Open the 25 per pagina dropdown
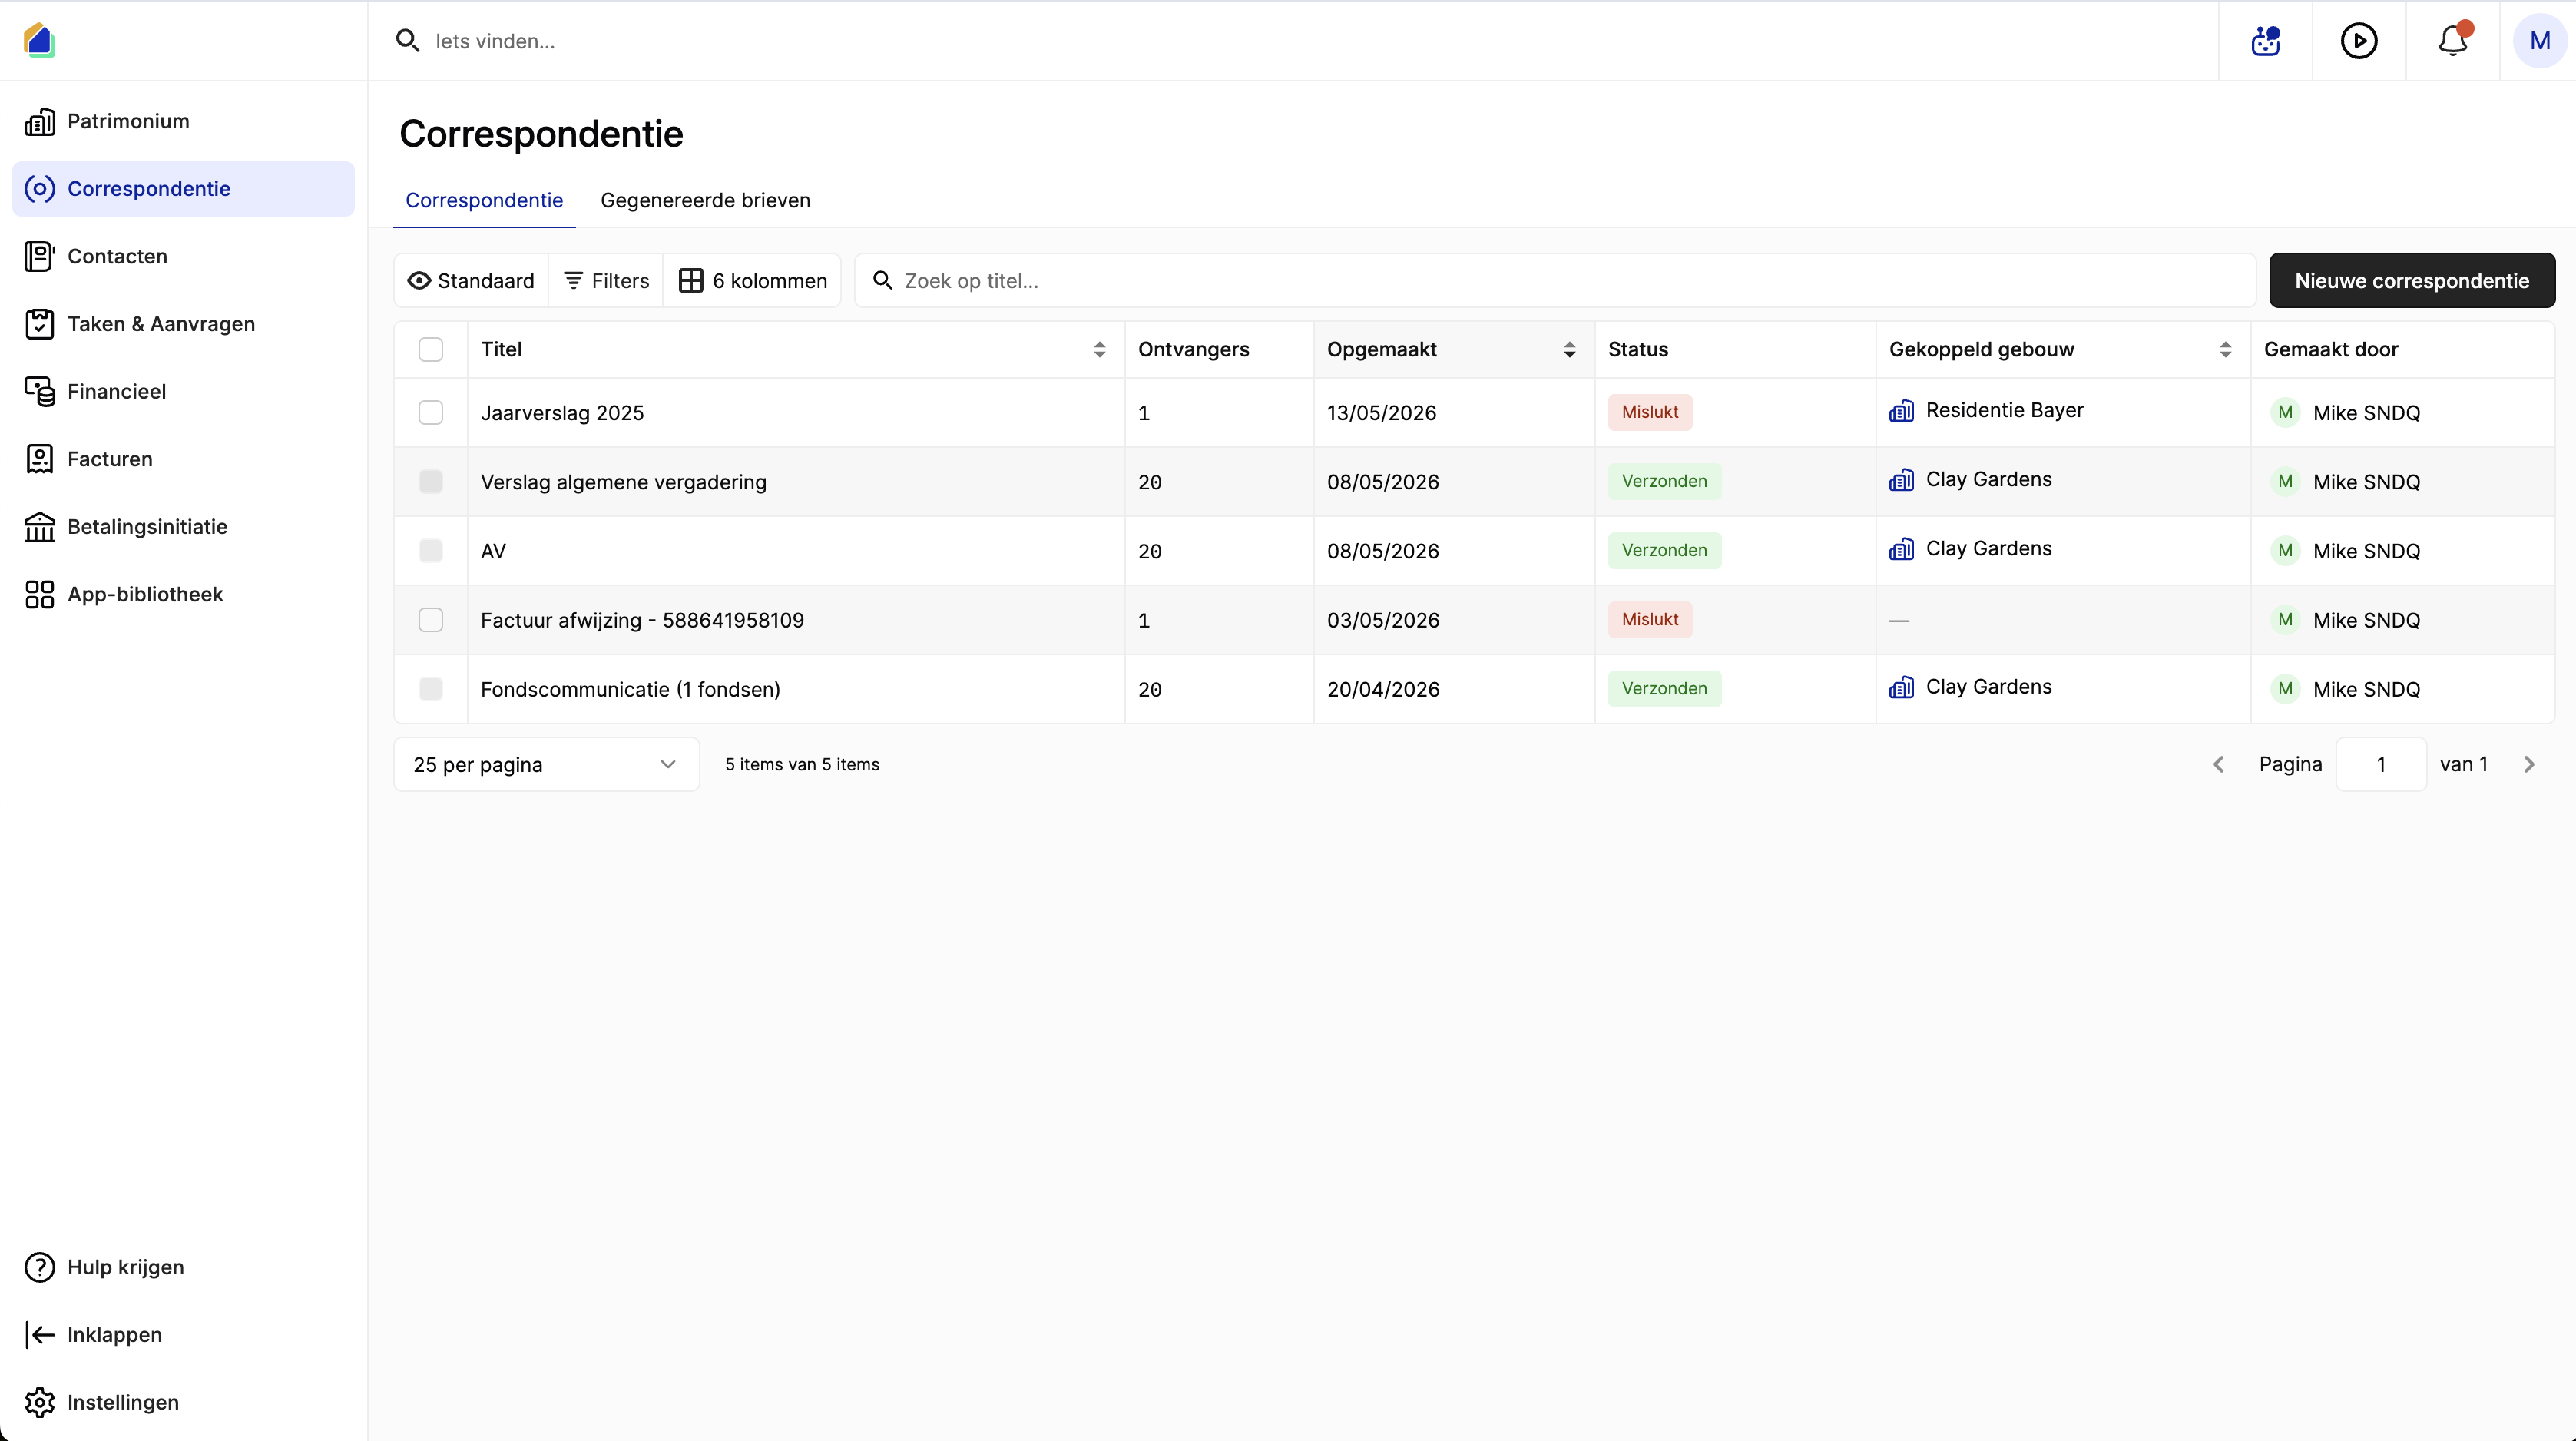Image resolution: width=2576 pixels, height=1441 pixels. [546, 764]
